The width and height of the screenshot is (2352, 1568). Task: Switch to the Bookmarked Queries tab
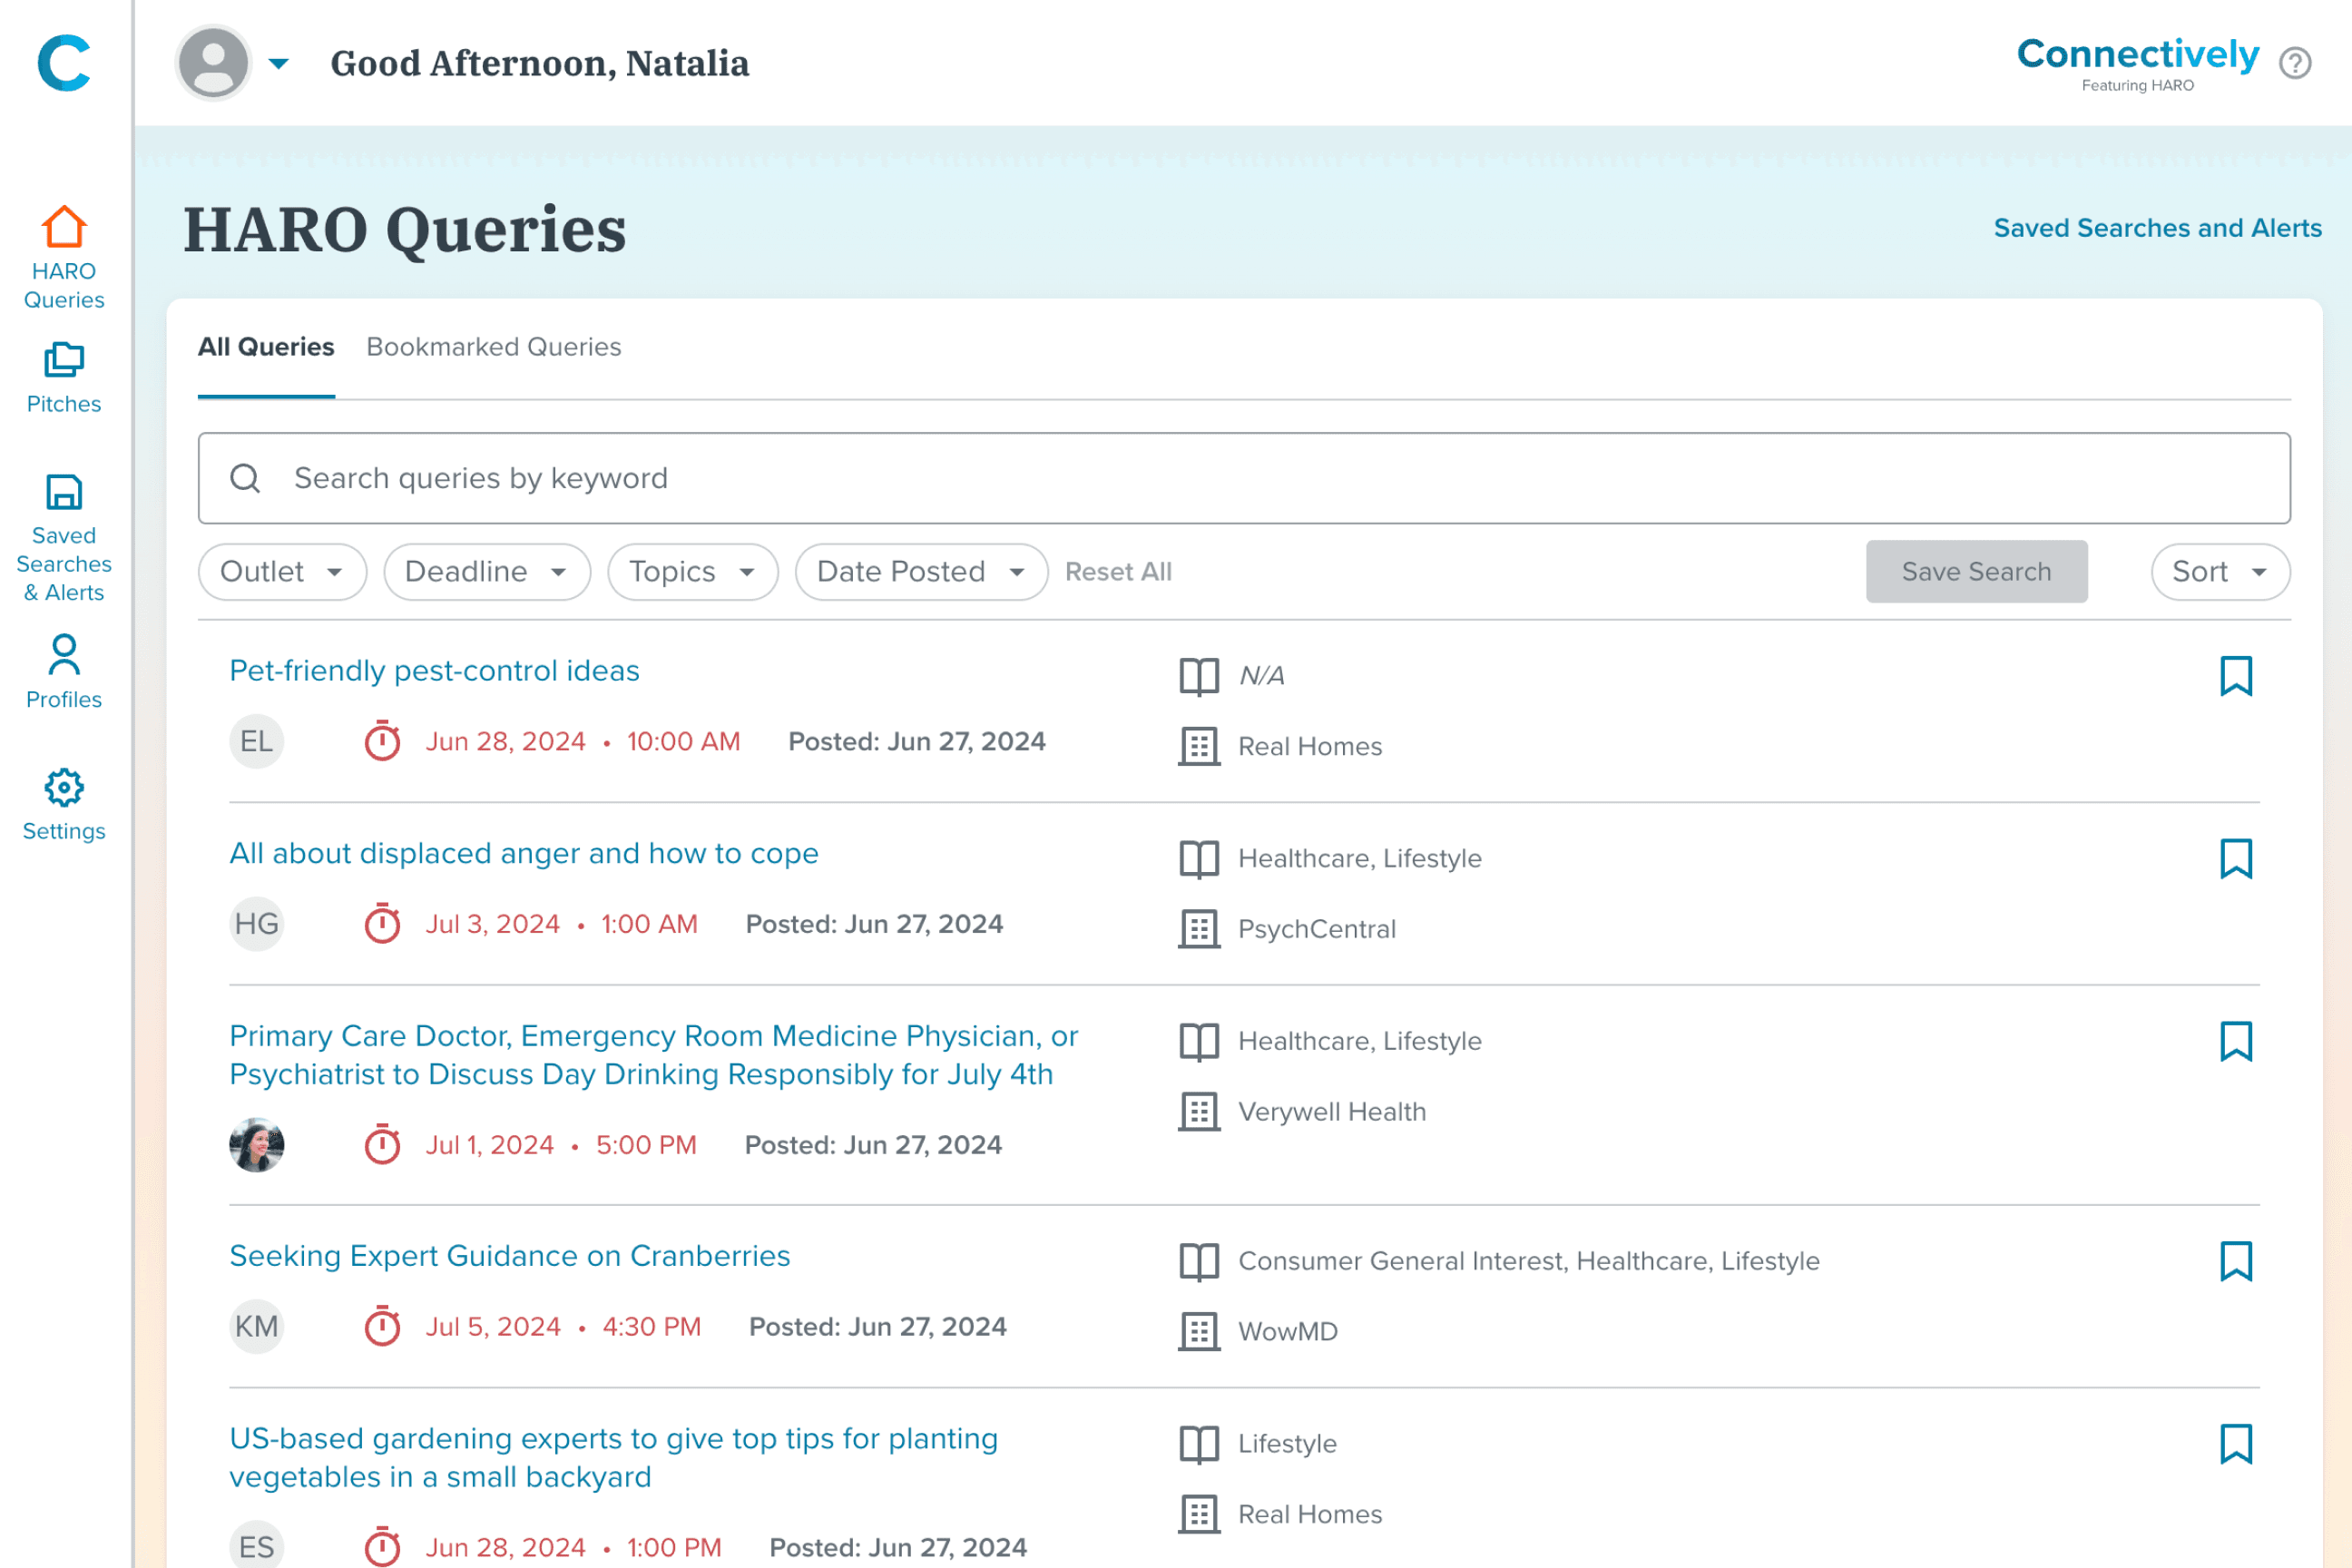point(494,347)
